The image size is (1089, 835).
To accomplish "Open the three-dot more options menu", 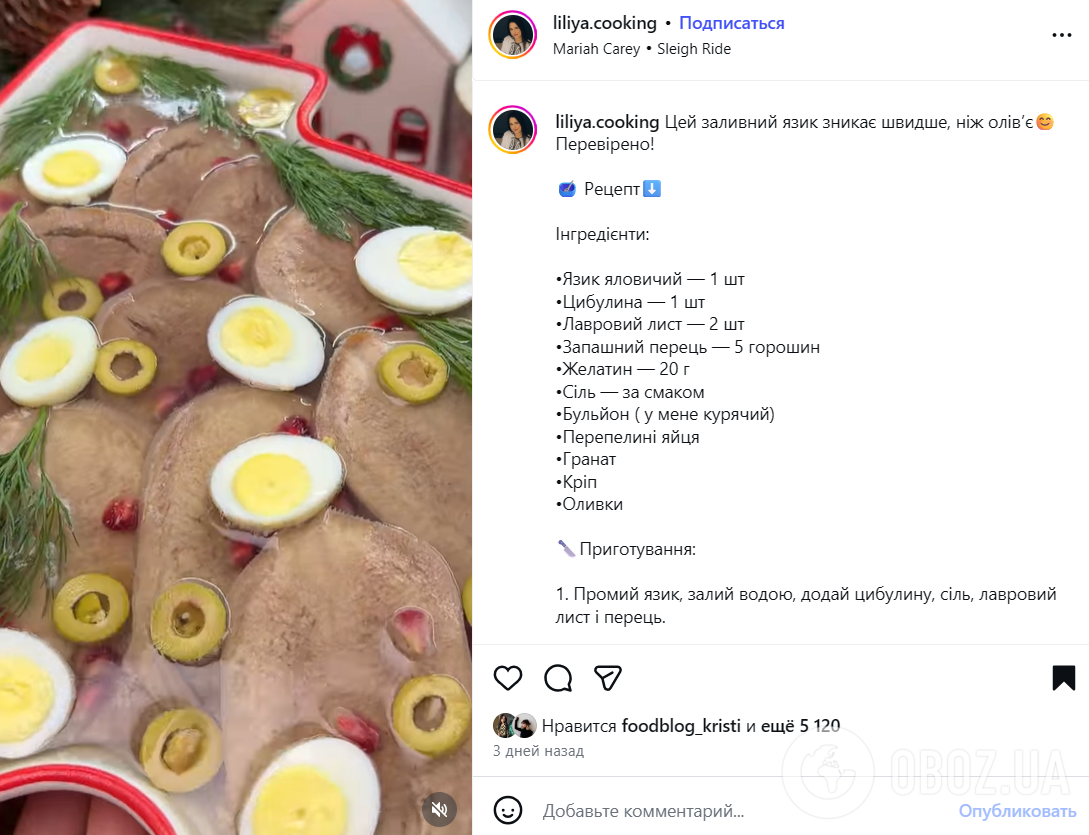I will click(x=1061, y=35).
